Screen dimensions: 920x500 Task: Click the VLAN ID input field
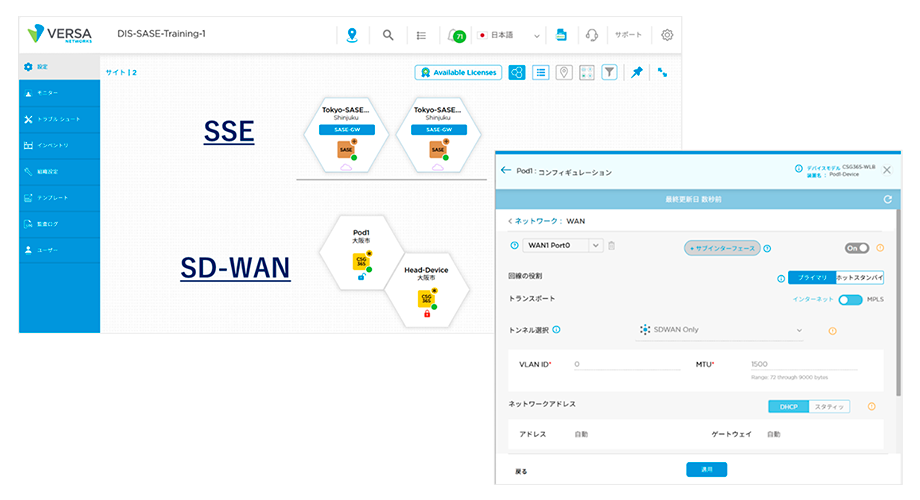click(624, 365)
